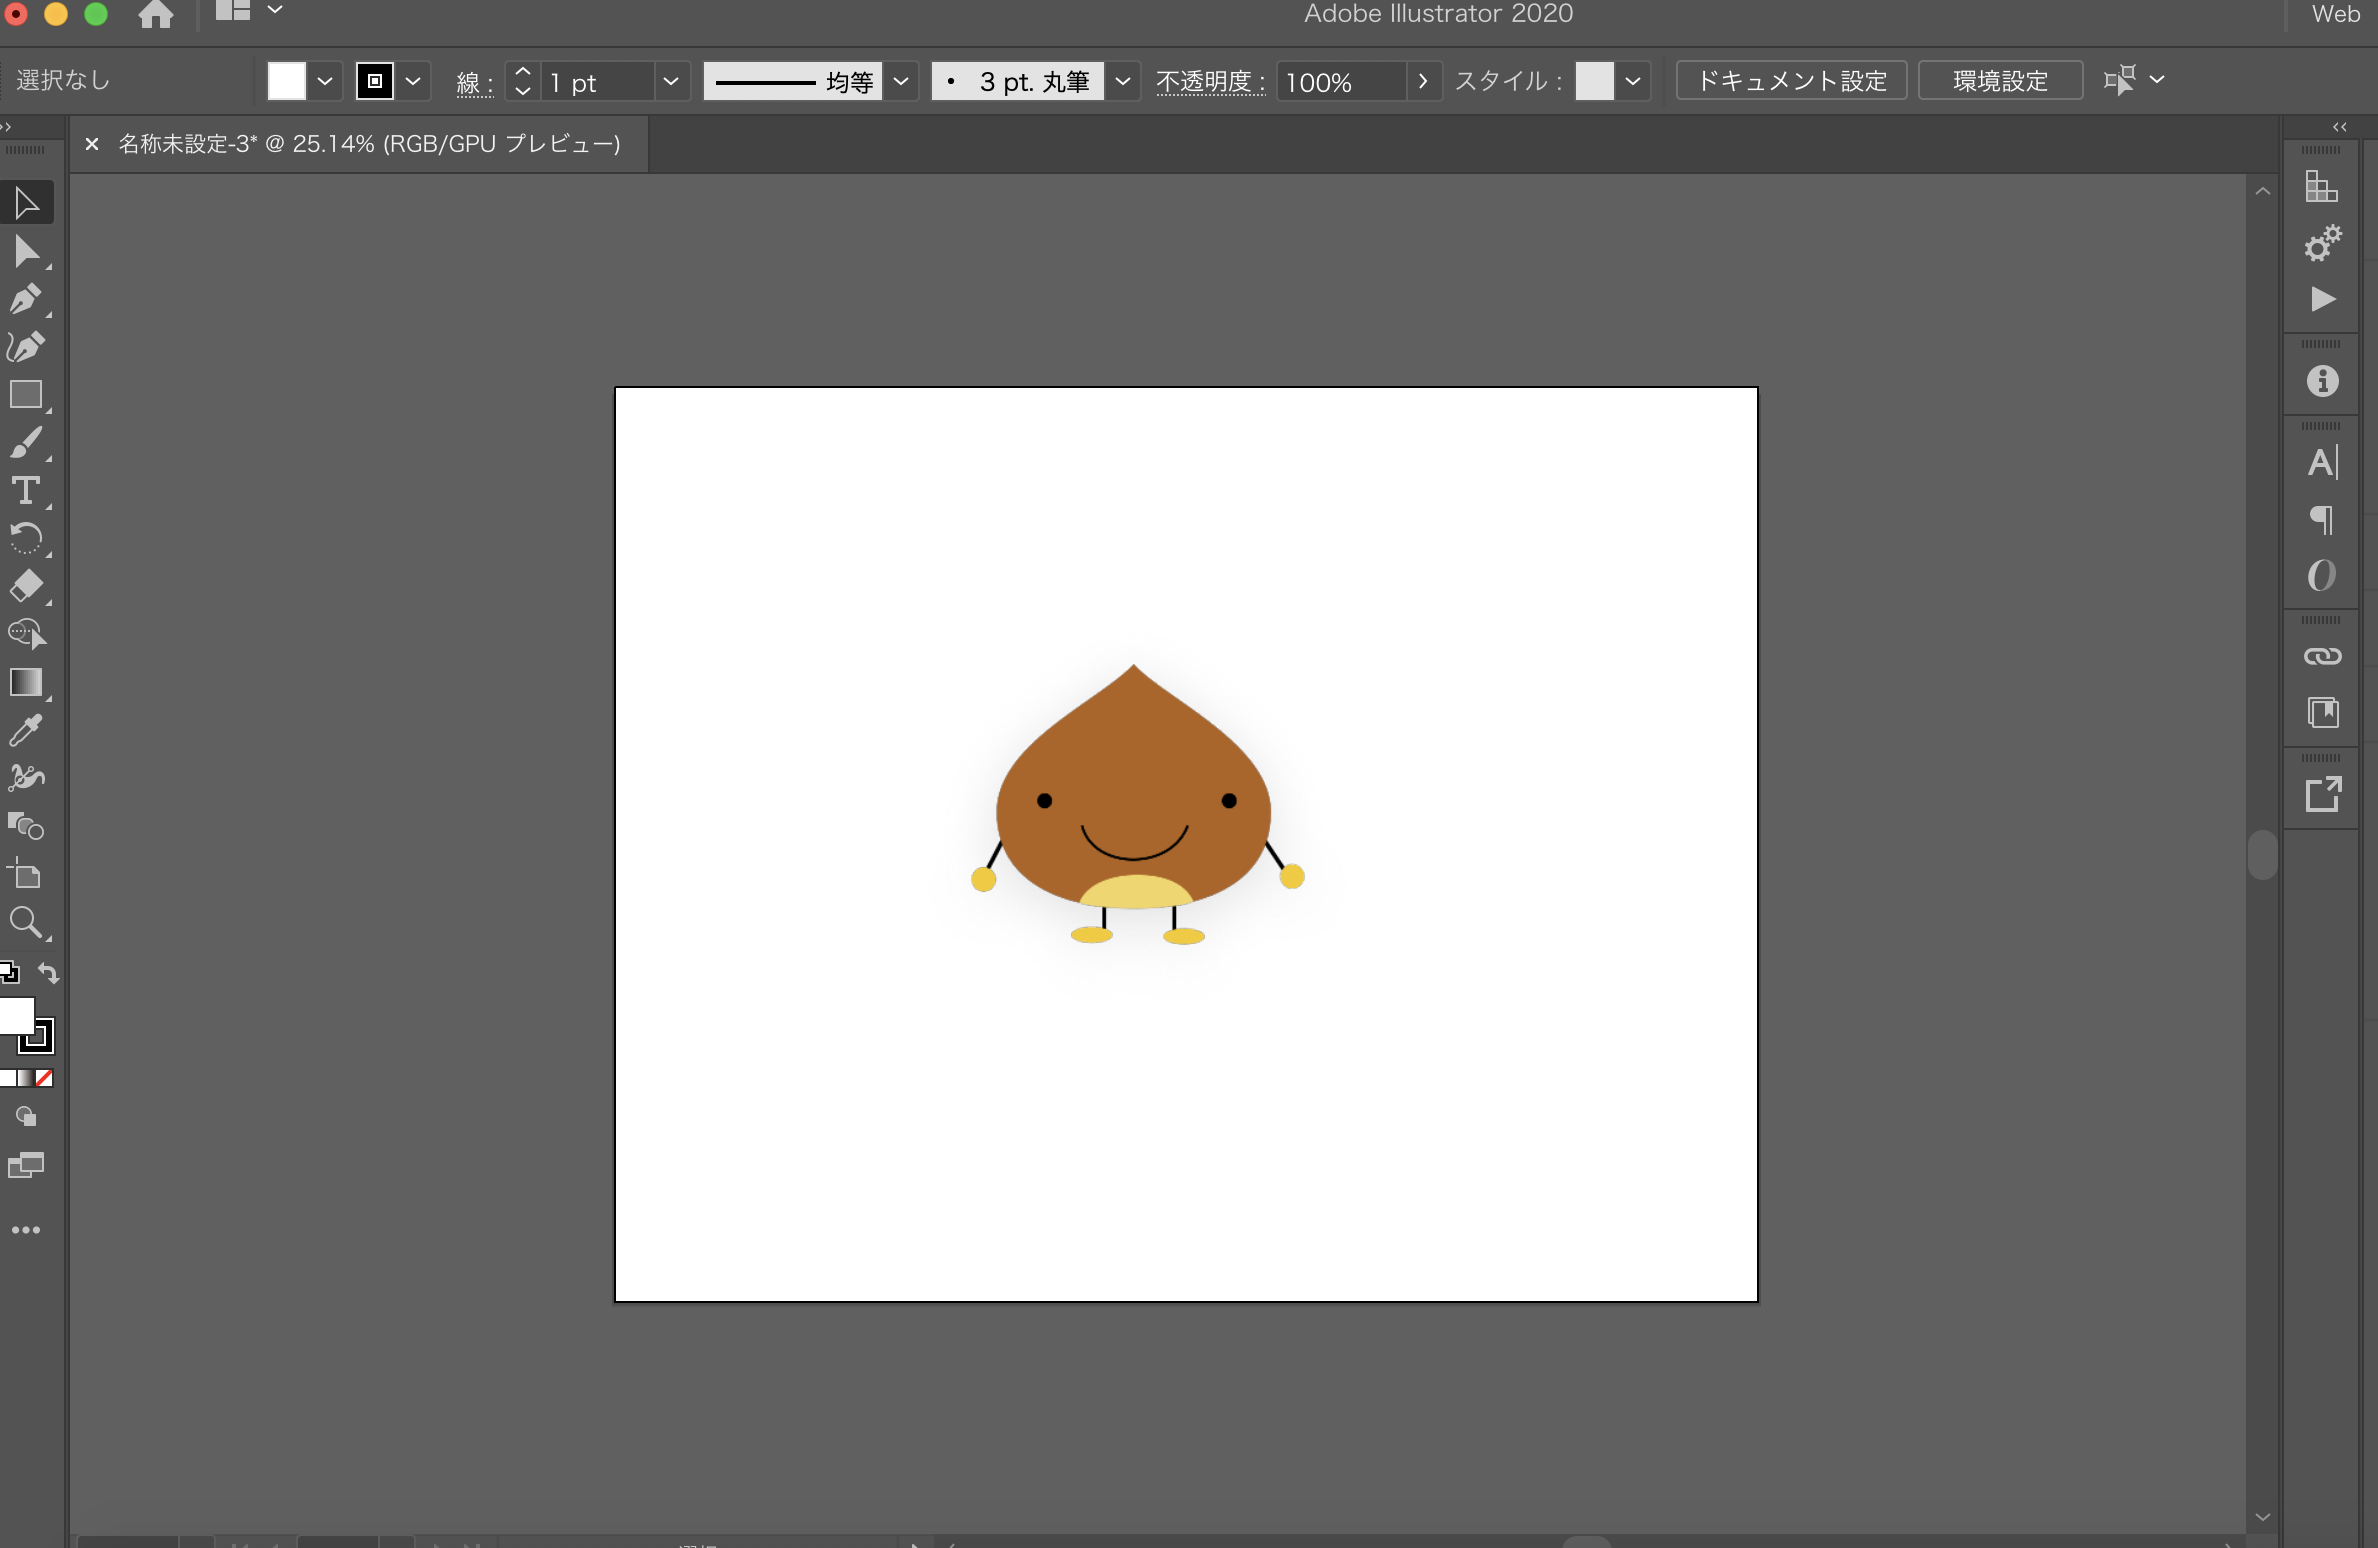Select the Artboard tool
This screenshot has width=2378, height=1548.
coord(27,874)
